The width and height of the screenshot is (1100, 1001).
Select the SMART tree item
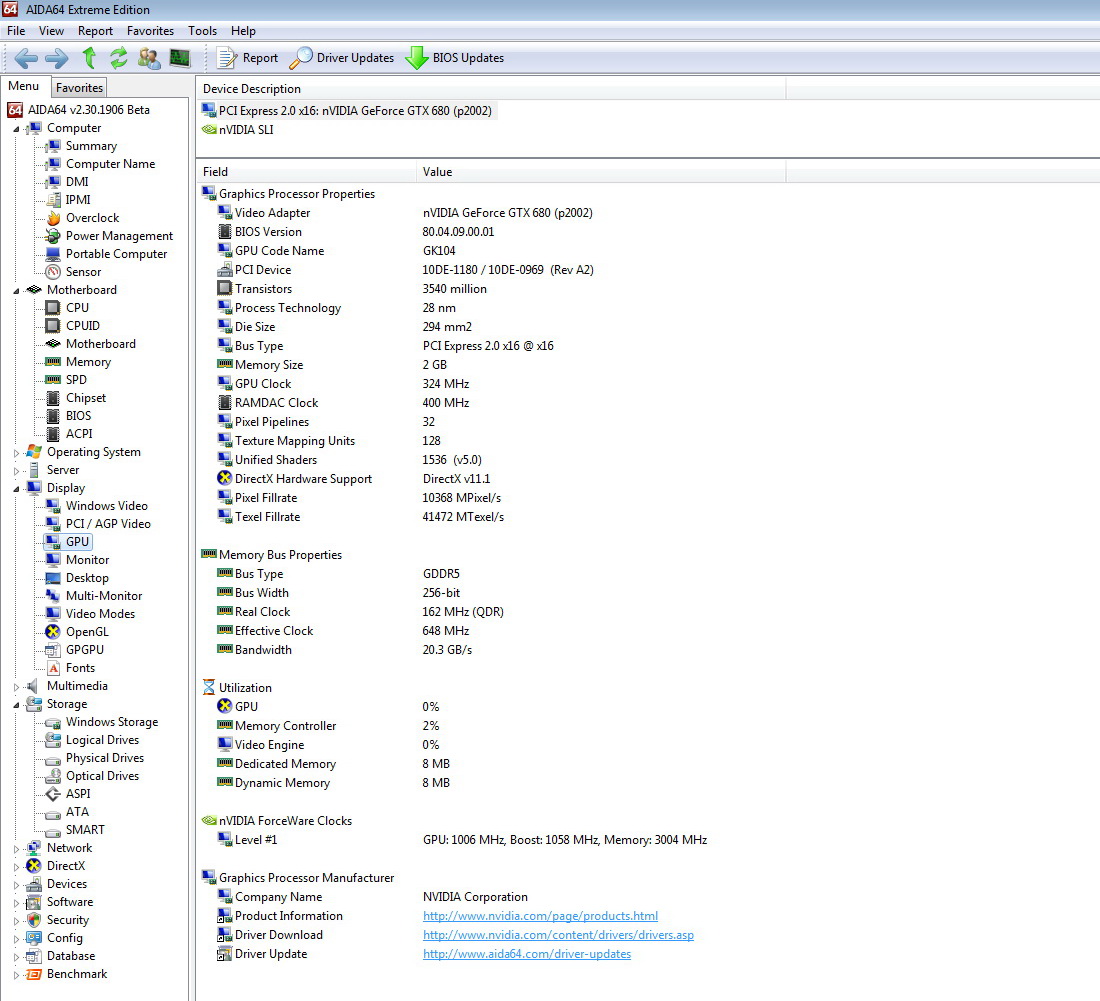(85, 830)
